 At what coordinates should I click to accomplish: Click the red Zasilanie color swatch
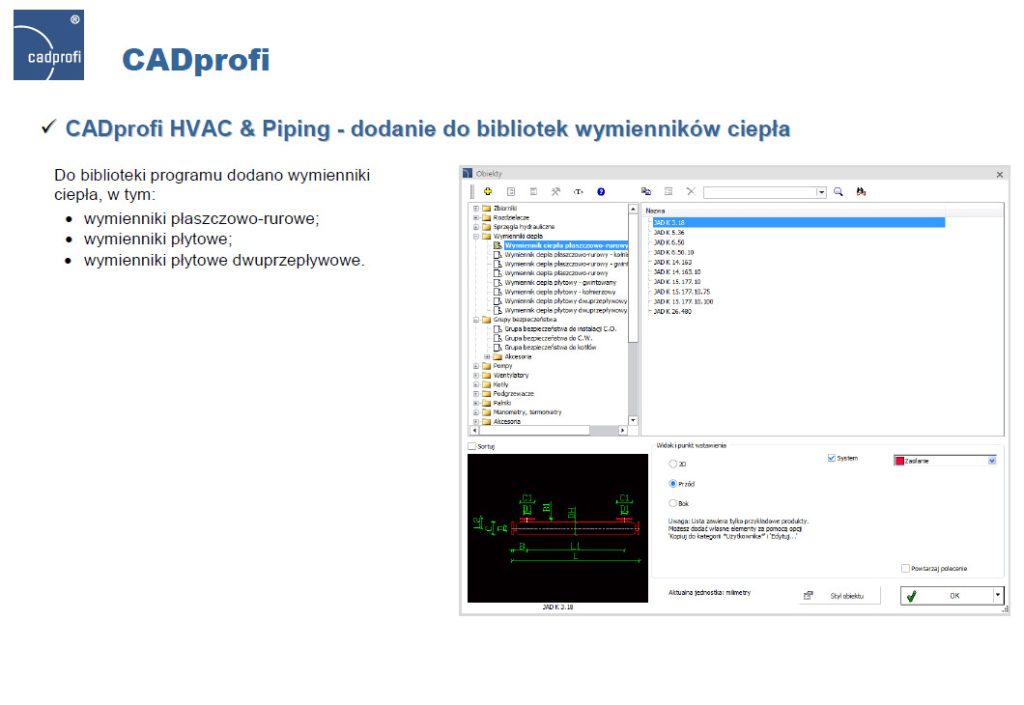pos(899,459)
